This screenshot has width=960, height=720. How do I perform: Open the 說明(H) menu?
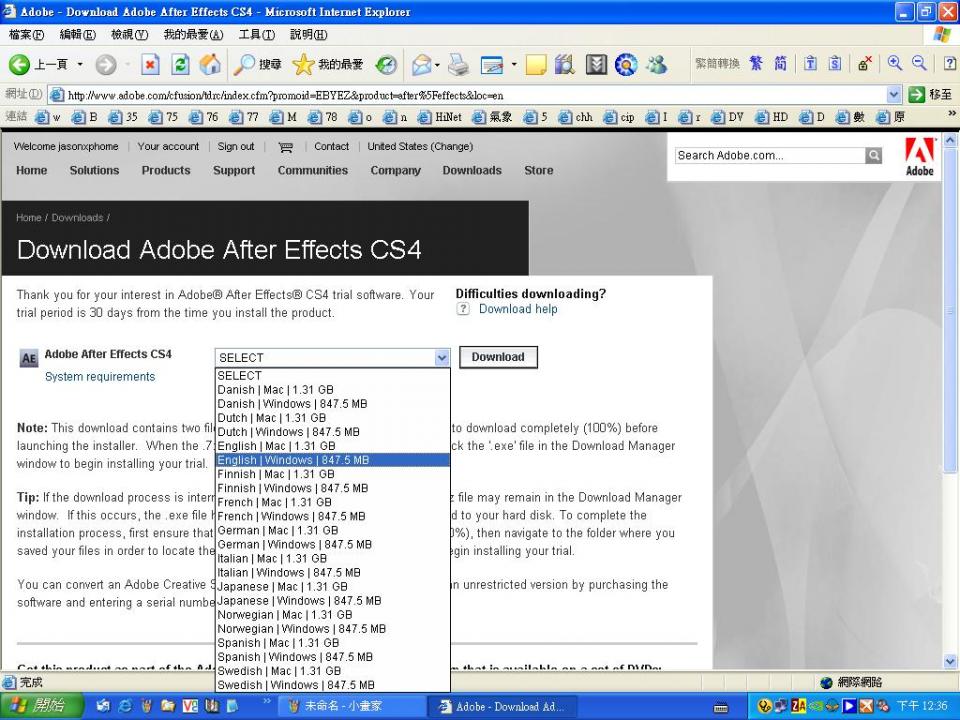click(308, 35)
